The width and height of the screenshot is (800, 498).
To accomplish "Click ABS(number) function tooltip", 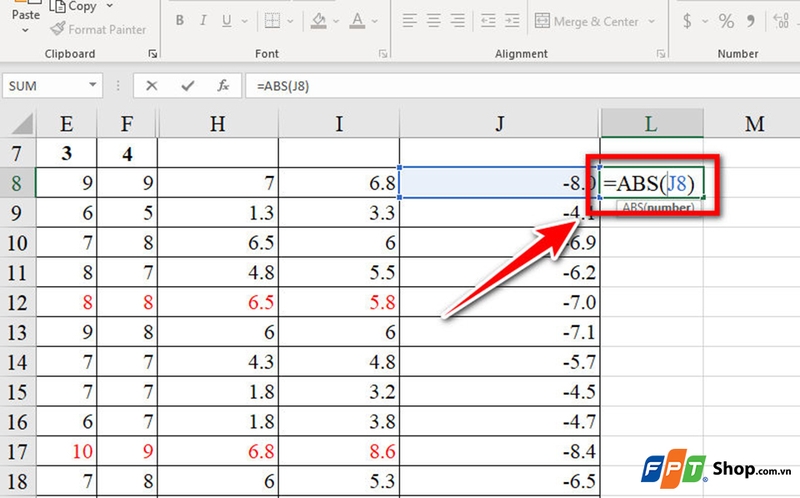I will (658, 207).
